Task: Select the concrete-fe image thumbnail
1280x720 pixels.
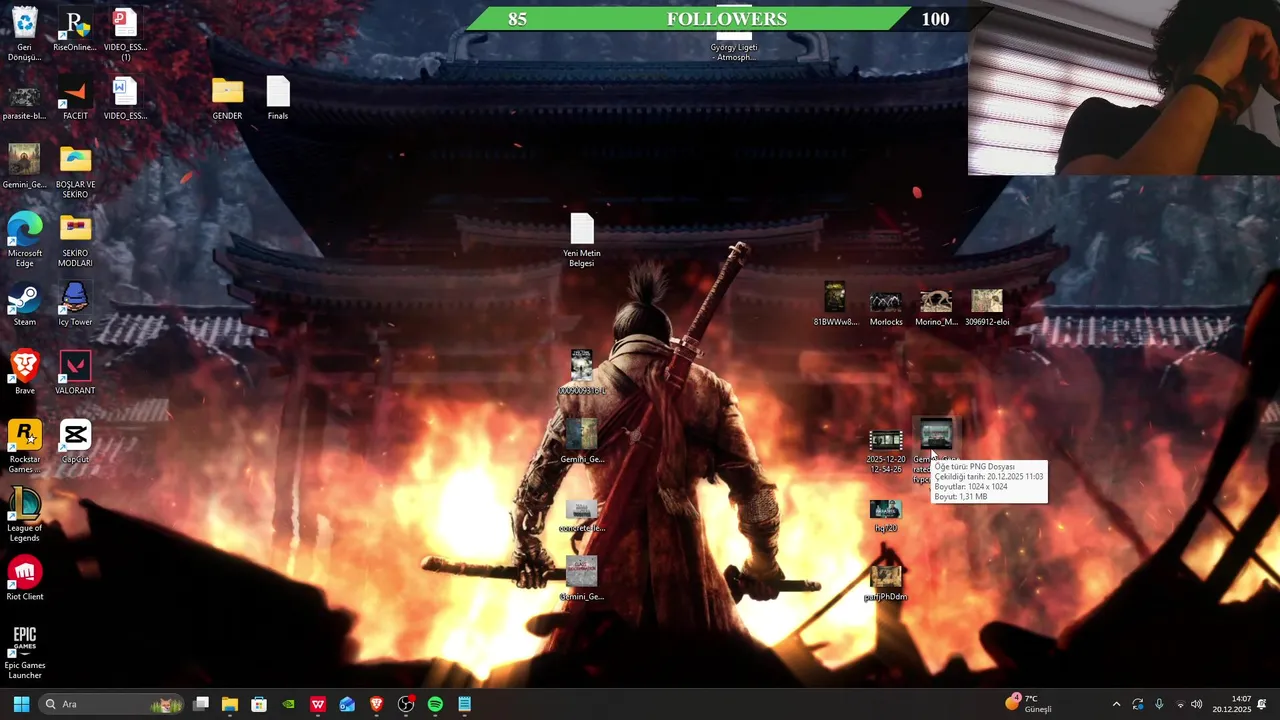Action: click(x=581, y=516)
